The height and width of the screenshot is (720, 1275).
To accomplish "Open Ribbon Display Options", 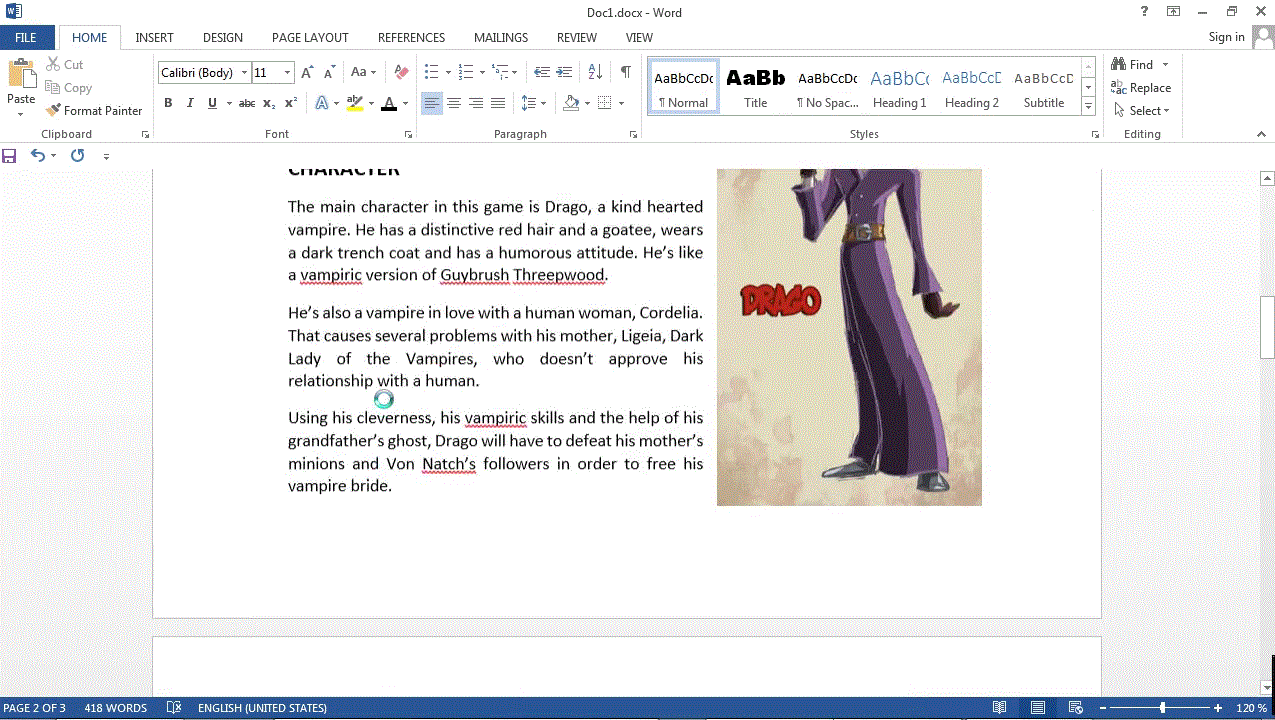I will tap(1173, 12).
